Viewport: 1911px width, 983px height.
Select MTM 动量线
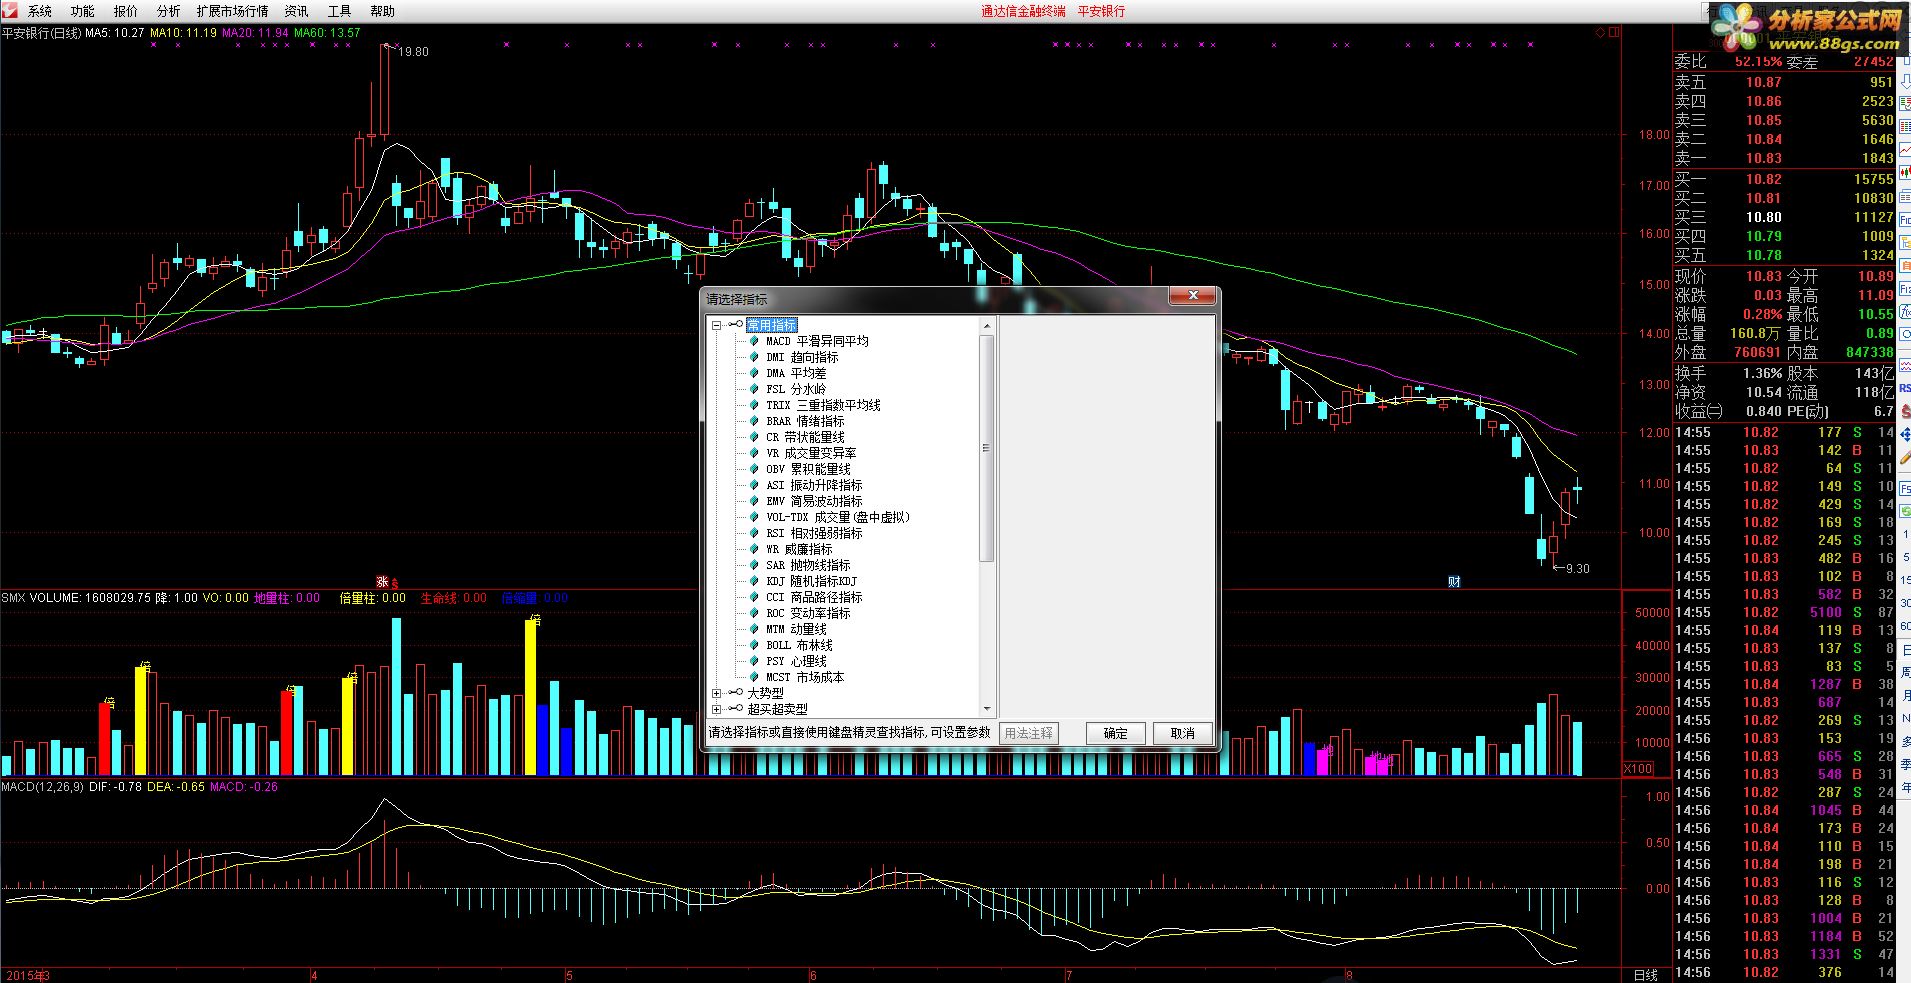pyautogui.click(x=796, y=629)
